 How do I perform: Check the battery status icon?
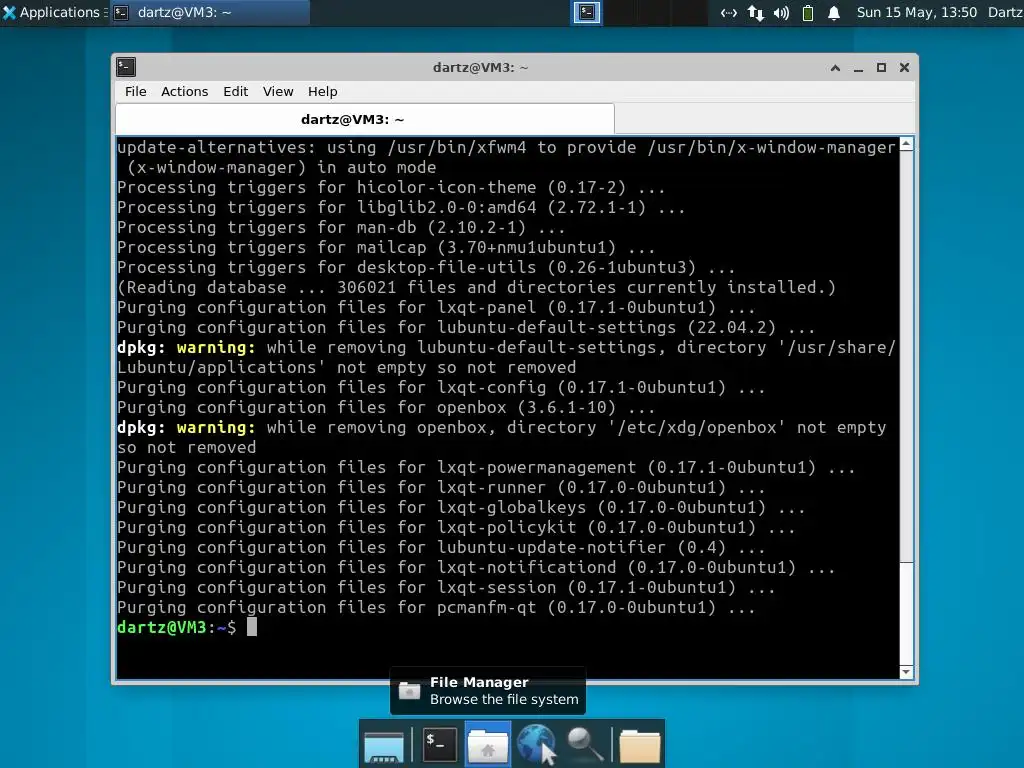[808, 12]
